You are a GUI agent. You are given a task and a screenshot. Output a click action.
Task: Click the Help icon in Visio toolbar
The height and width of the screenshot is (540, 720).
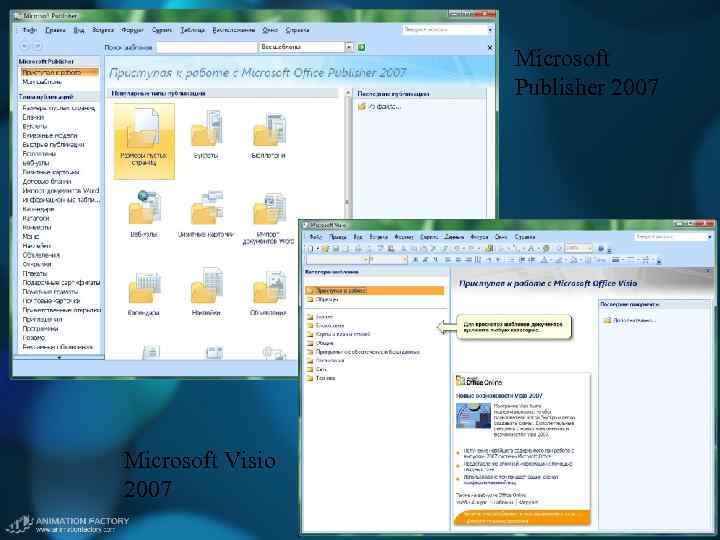(x=601, y=248)
